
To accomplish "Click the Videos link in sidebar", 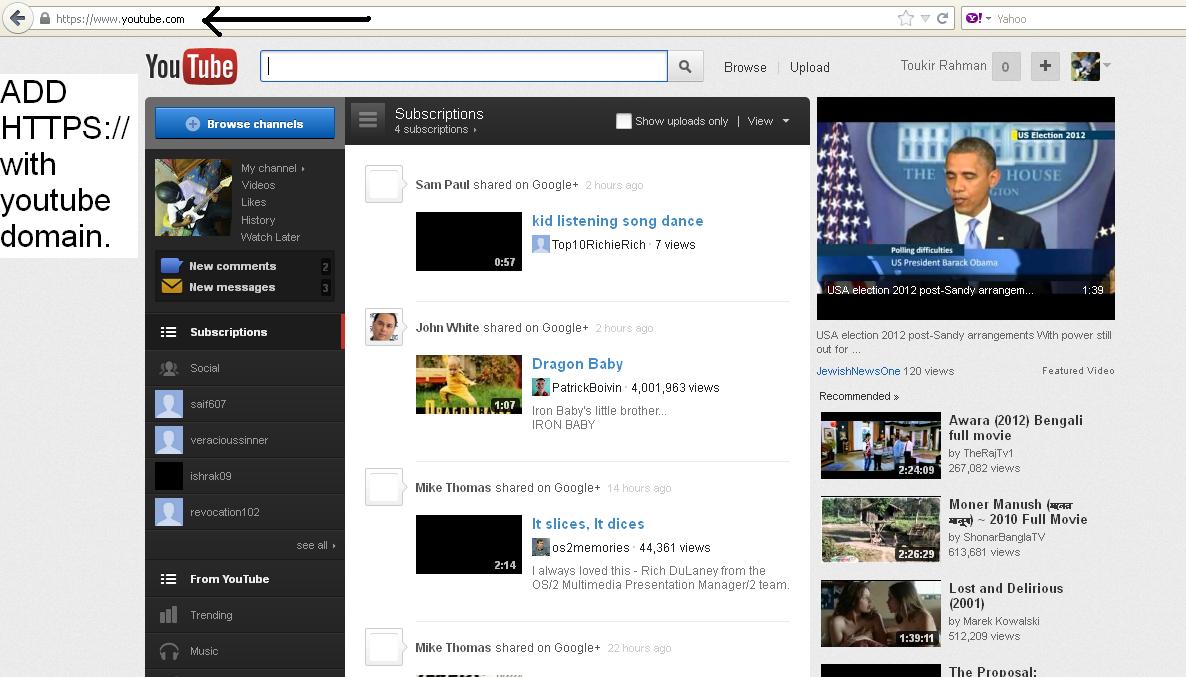I will pos(258,185).
